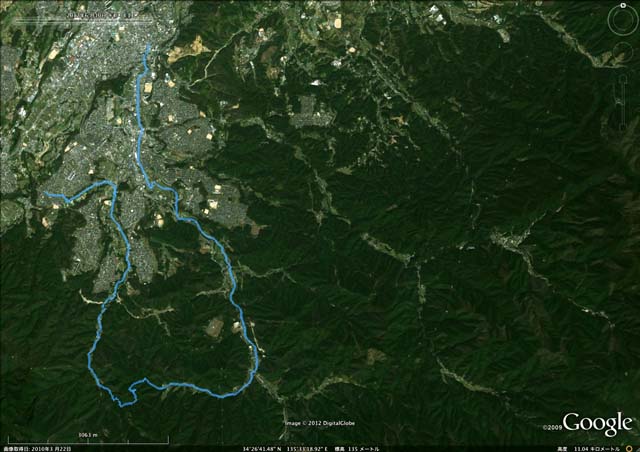Screen dimensions: 640x452
Task: Click the zoom slider handle
Action: [x=622, y=102]
